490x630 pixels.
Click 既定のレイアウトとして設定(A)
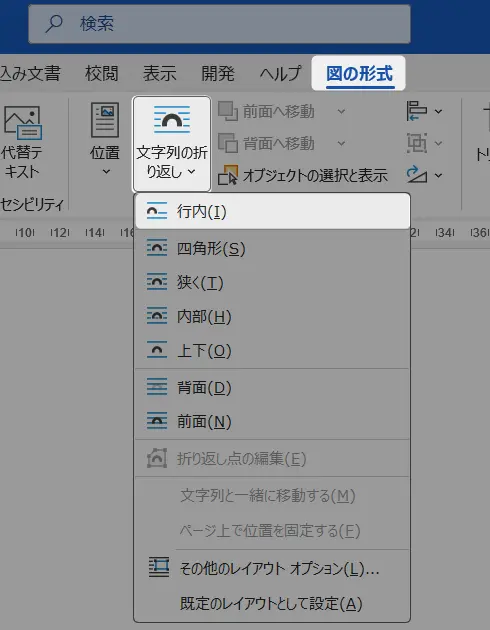tap(273, 603)
